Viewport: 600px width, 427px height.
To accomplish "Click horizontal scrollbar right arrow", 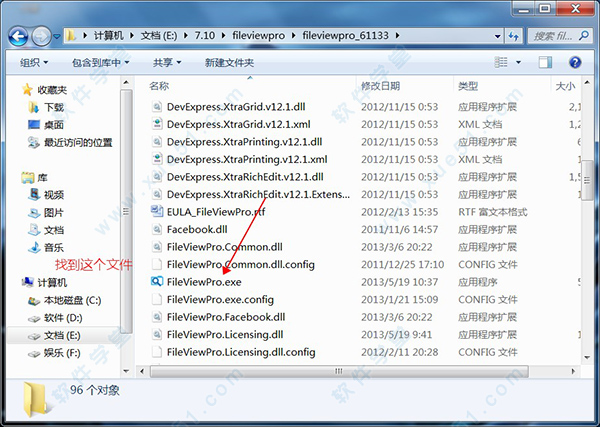I will [x=573, y=371].
